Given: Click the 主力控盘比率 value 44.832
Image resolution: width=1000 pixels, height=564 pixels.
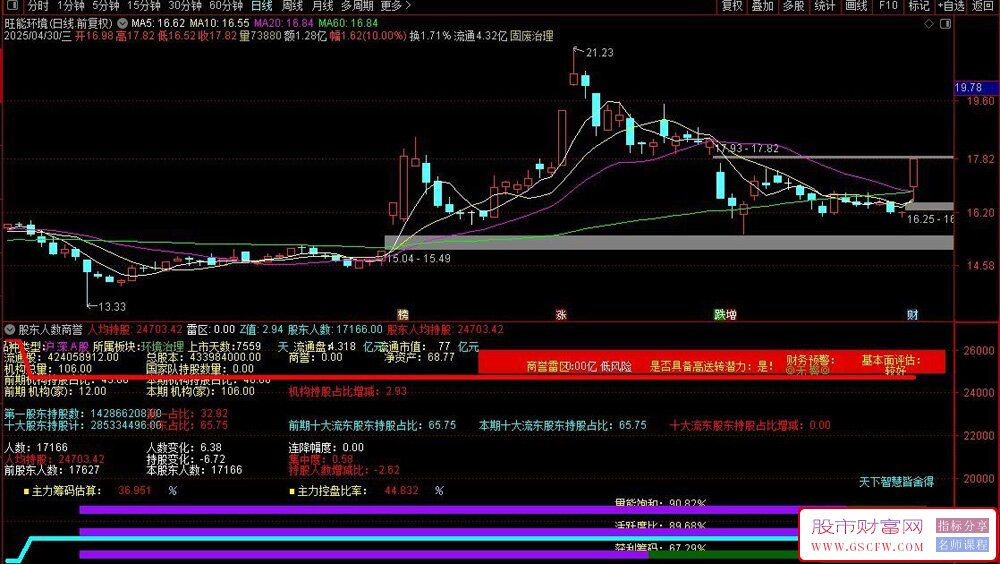Looking at the screenshot, I should click(402, 491).
